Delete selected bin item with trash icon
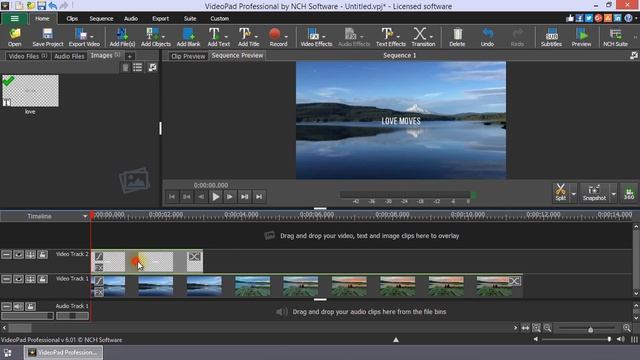The height and width of the screenshot is (360, 640). (x=125, y=67)
